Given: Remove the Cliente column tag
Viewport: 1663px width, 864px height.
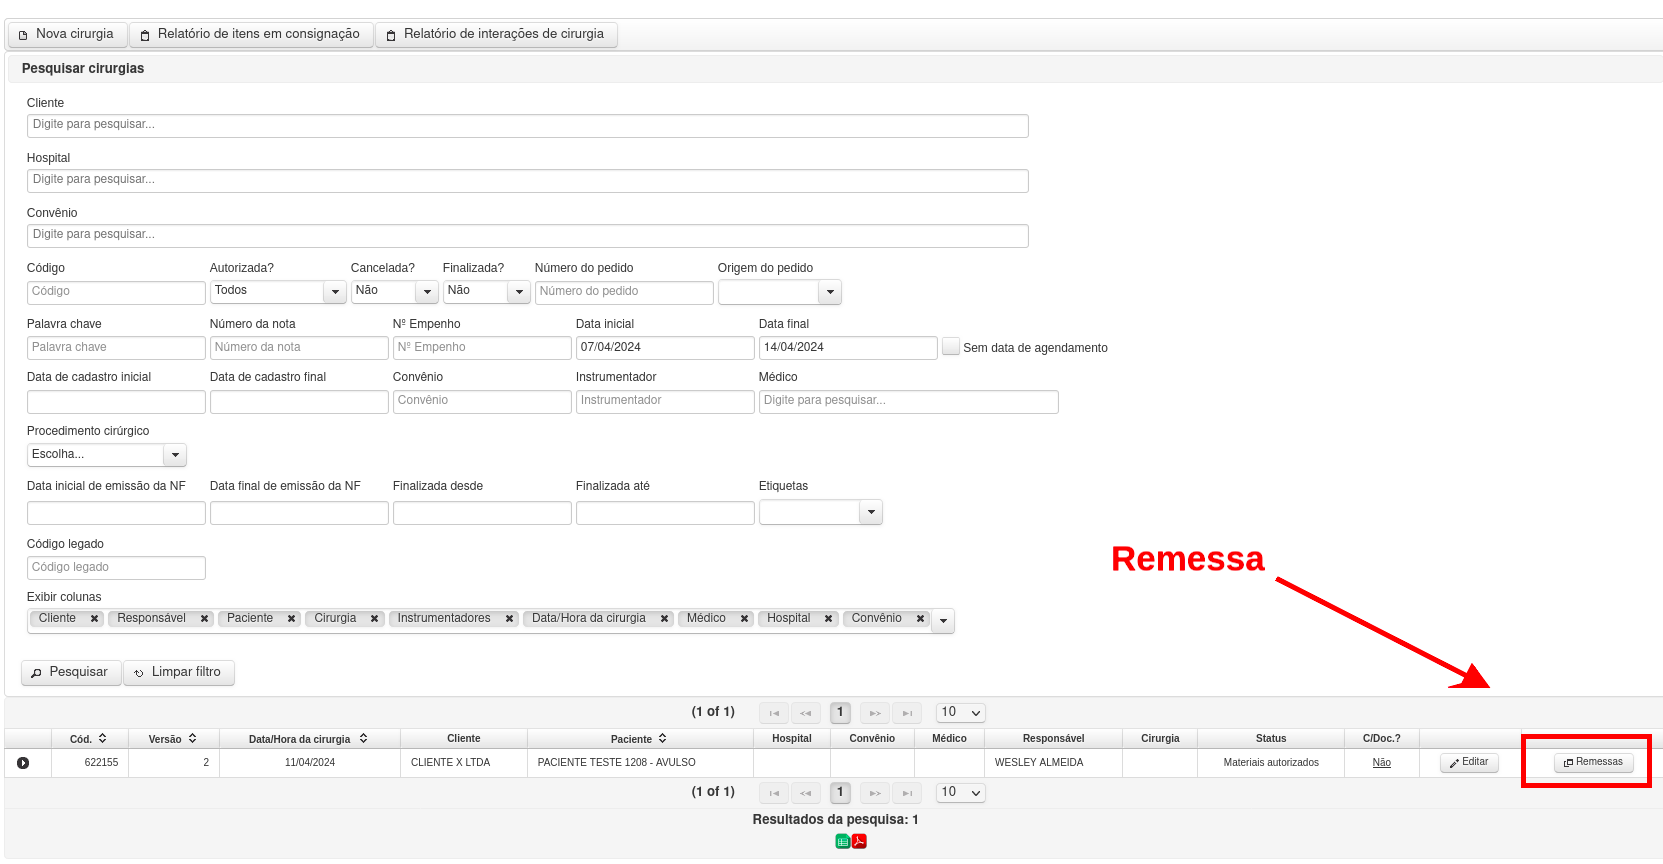Looking at the screenshot, I should pyautogui.click(x=94, y=619).
